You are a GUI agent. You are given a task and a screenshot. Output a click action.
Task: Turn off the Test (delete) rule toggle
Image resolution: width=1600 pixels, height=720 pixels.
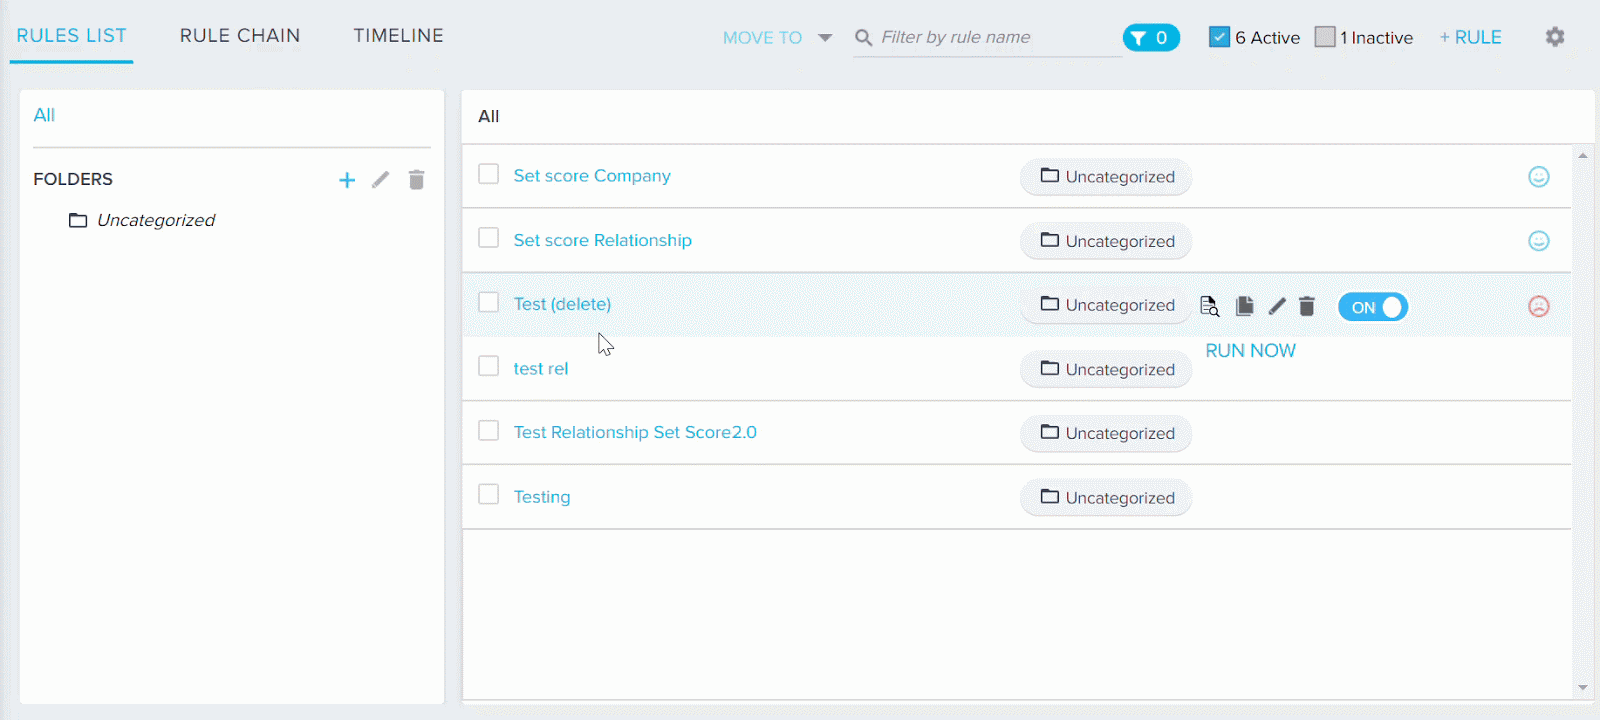[1373, 307]
